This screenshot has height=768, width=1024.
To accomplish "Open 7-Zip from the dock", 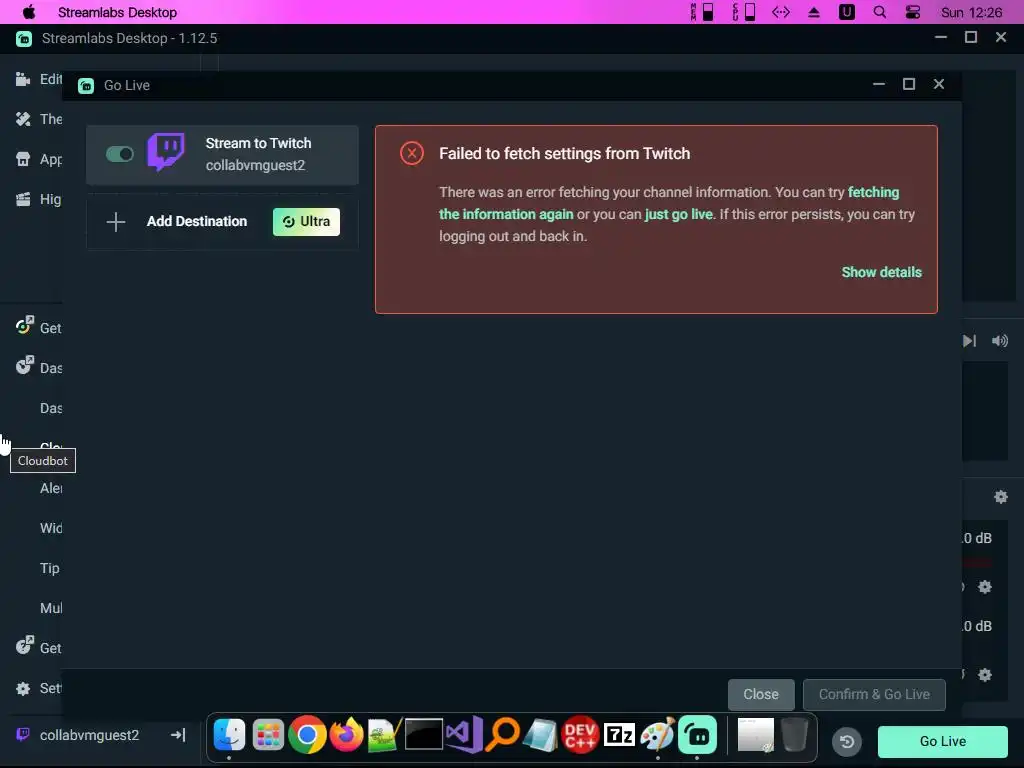I will coord(619,735).
